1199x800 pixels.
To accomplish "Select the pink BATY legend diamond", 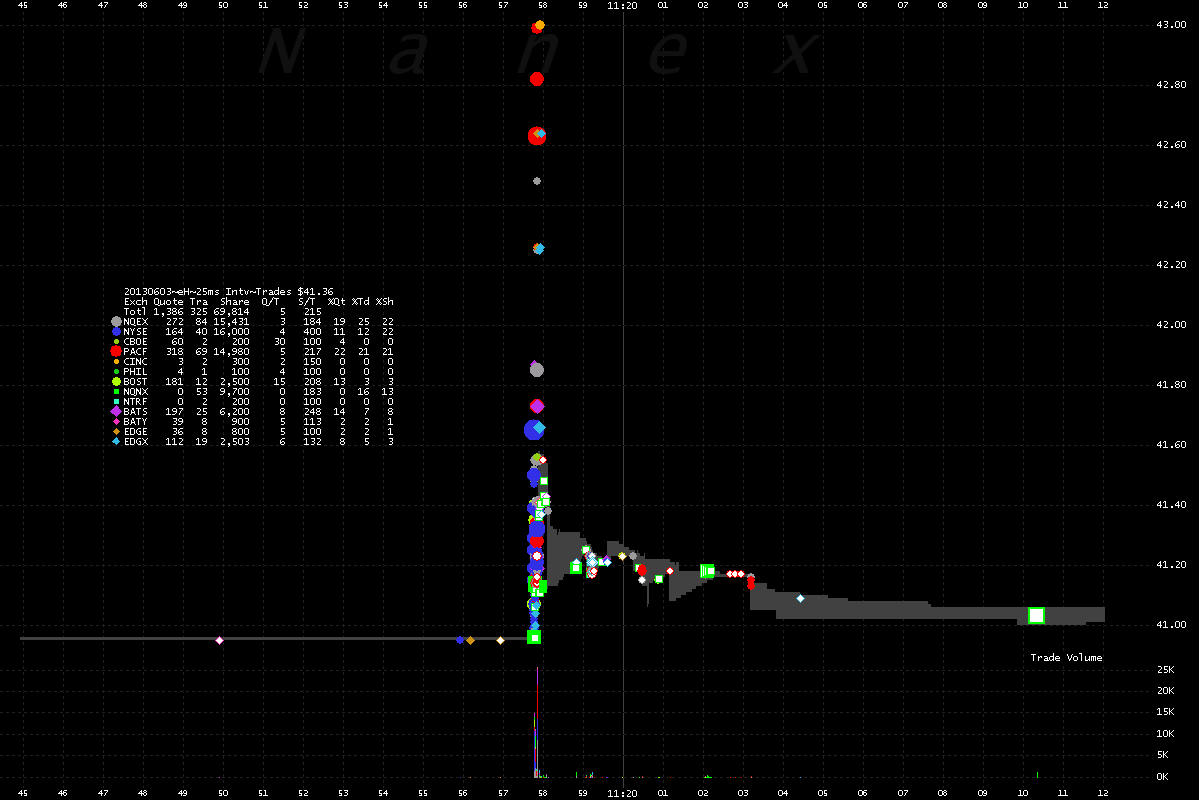I will tap(116, 421).
